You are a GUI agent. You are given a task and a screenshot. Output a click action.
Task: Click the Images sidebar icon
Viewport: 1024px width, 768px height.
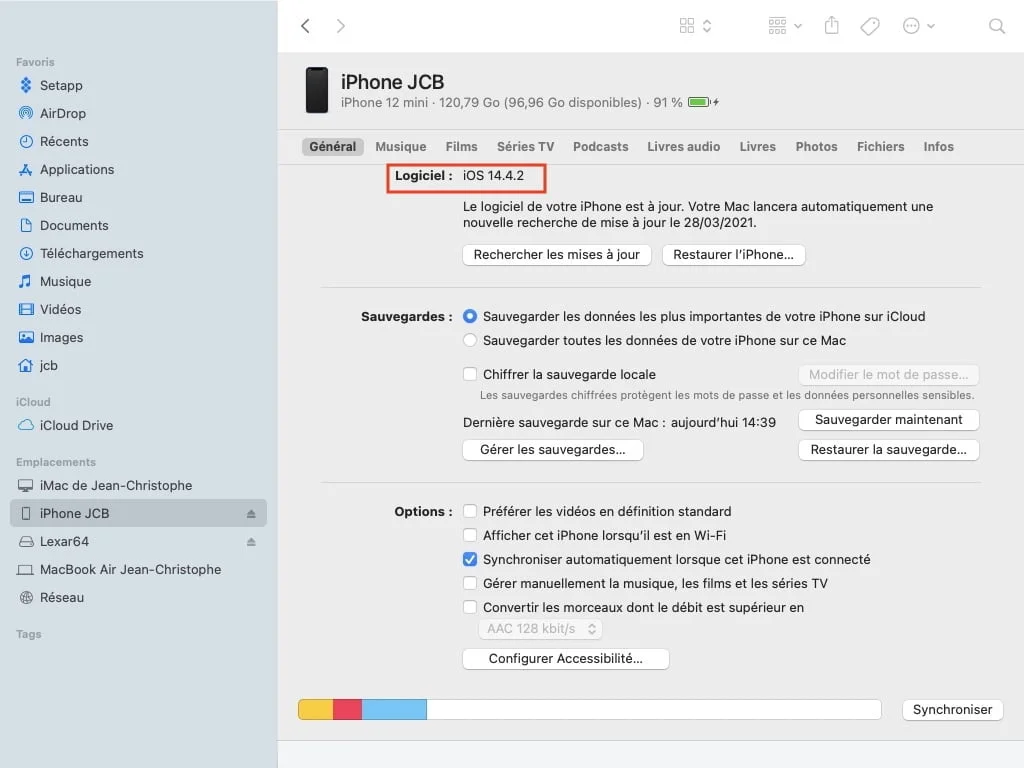tap(25, 338)
